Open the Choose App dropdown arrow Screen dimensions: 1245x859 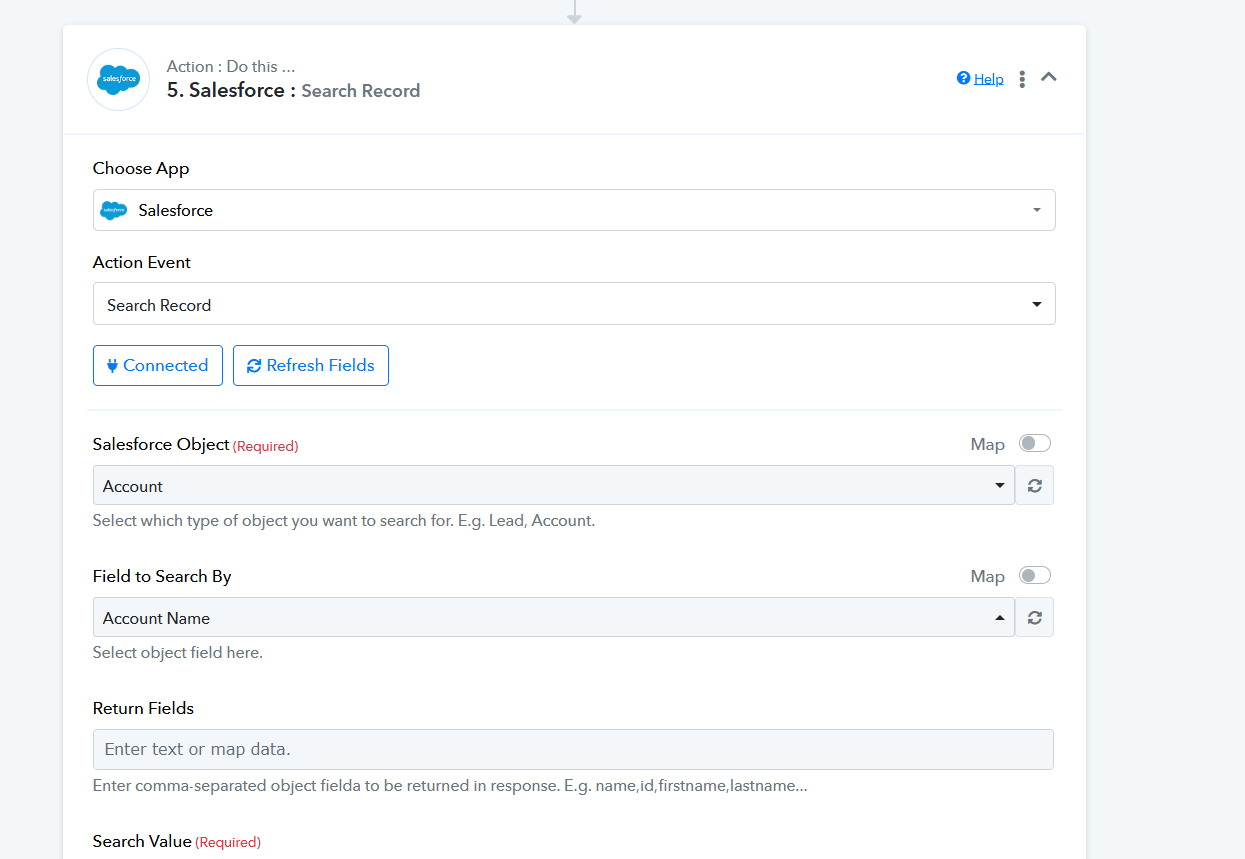(x=1036, y=210)
